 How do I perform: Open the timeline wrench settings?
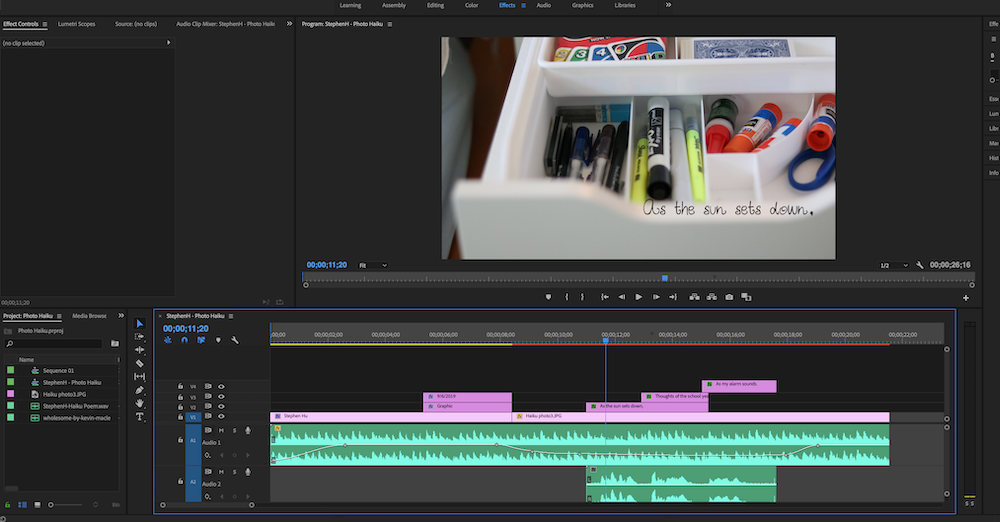(235, 340)
